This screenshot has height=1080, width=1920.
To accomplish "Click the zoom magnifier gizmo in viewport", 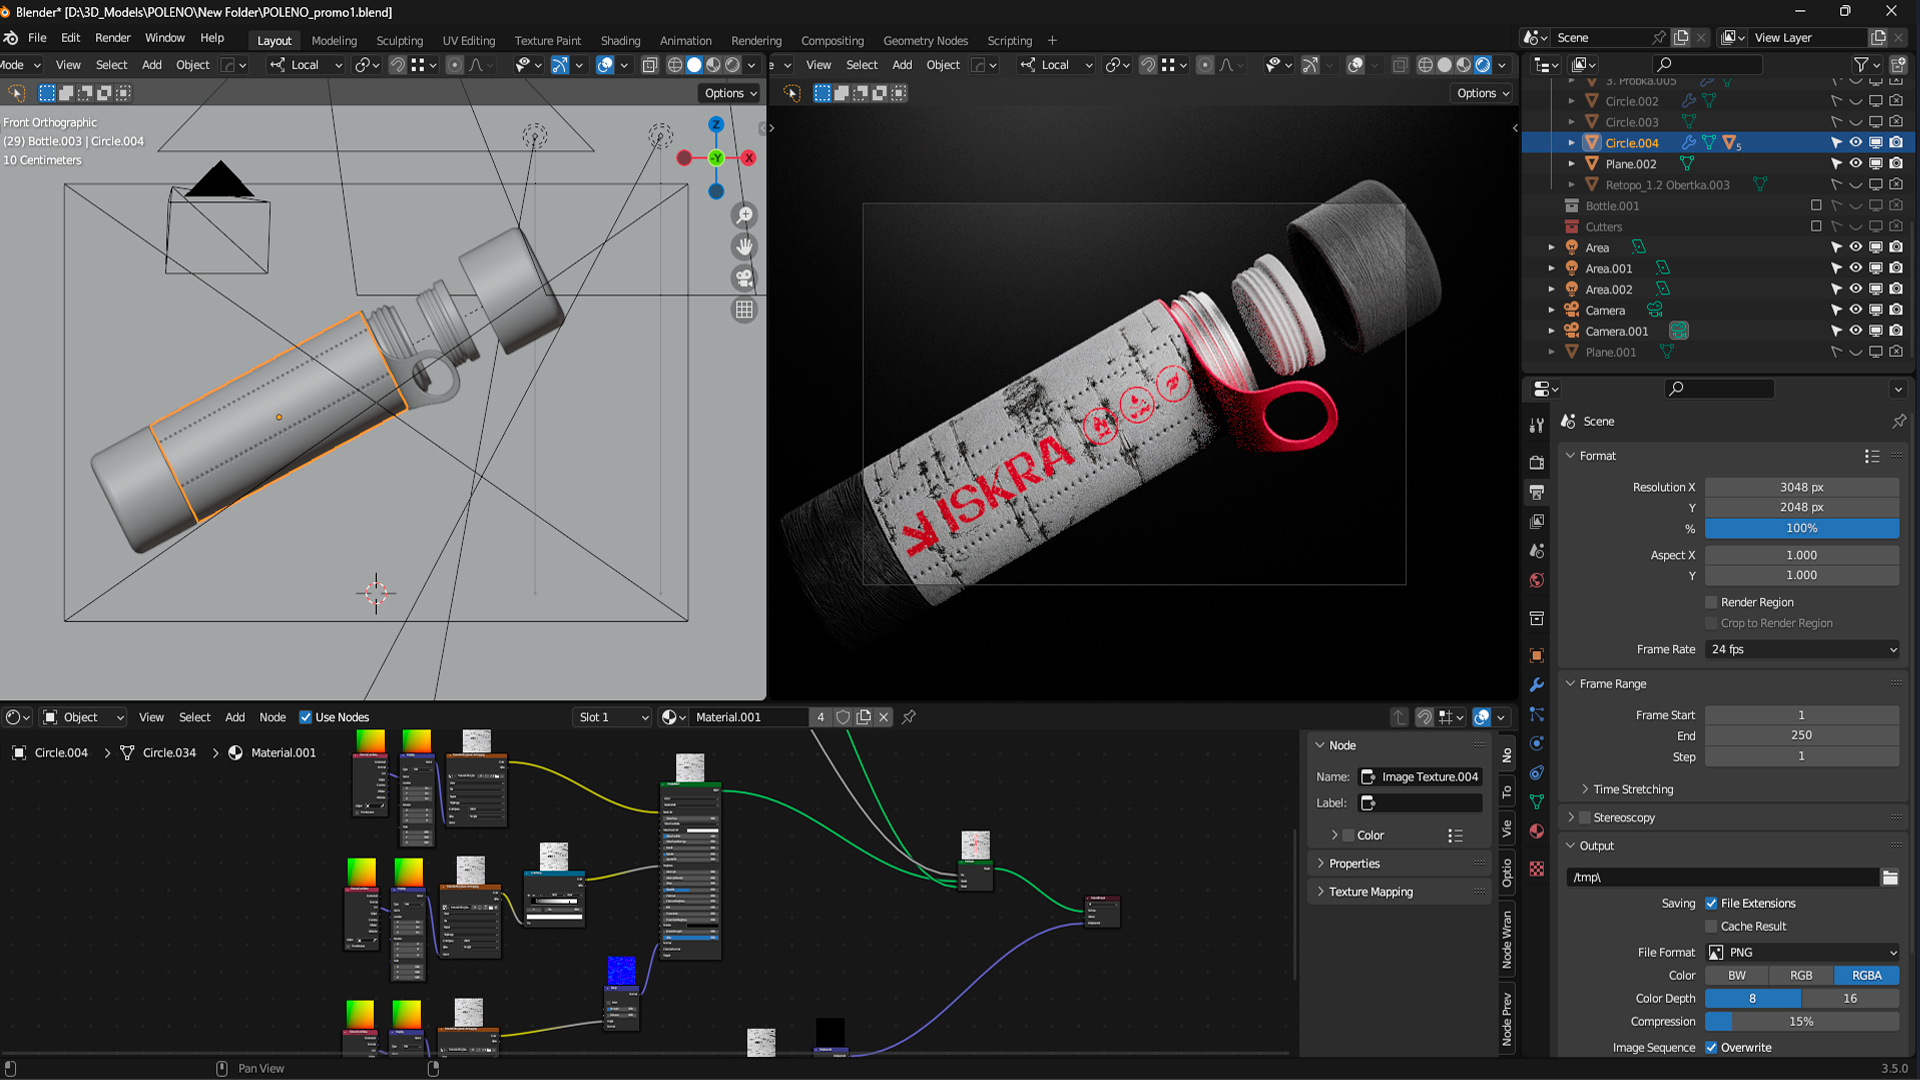I will click(x=744, y=215).
